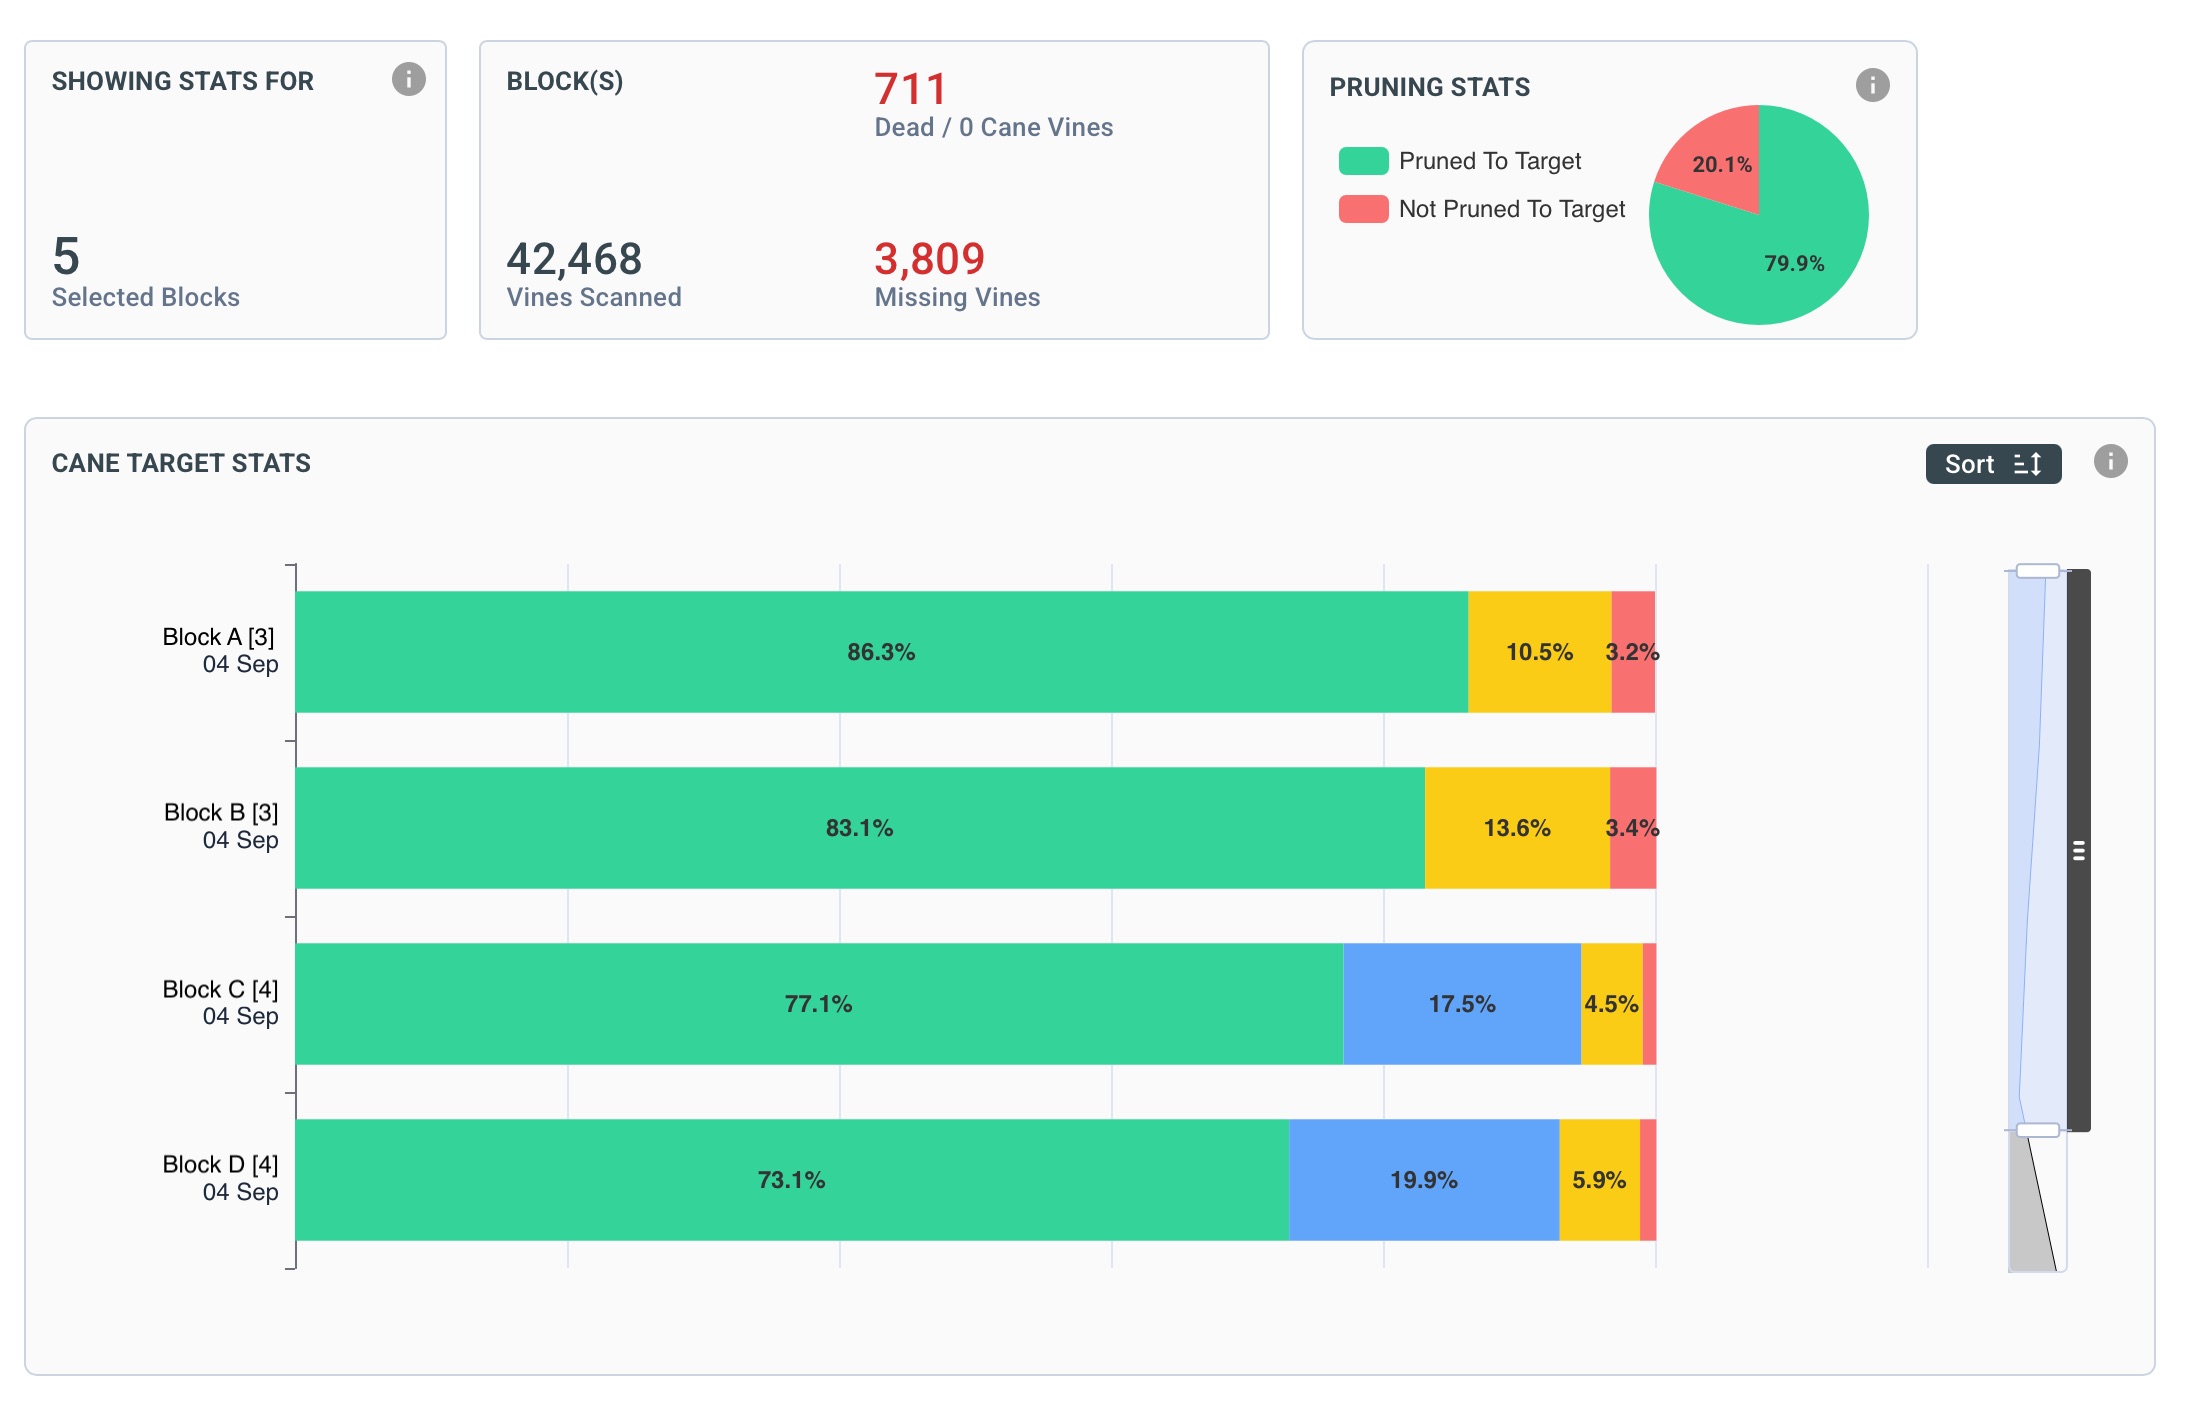Screen dimensions: 2196x1408
Task: Click Block C blue 17.5% segment
Action: [x=1461, y=1004]
